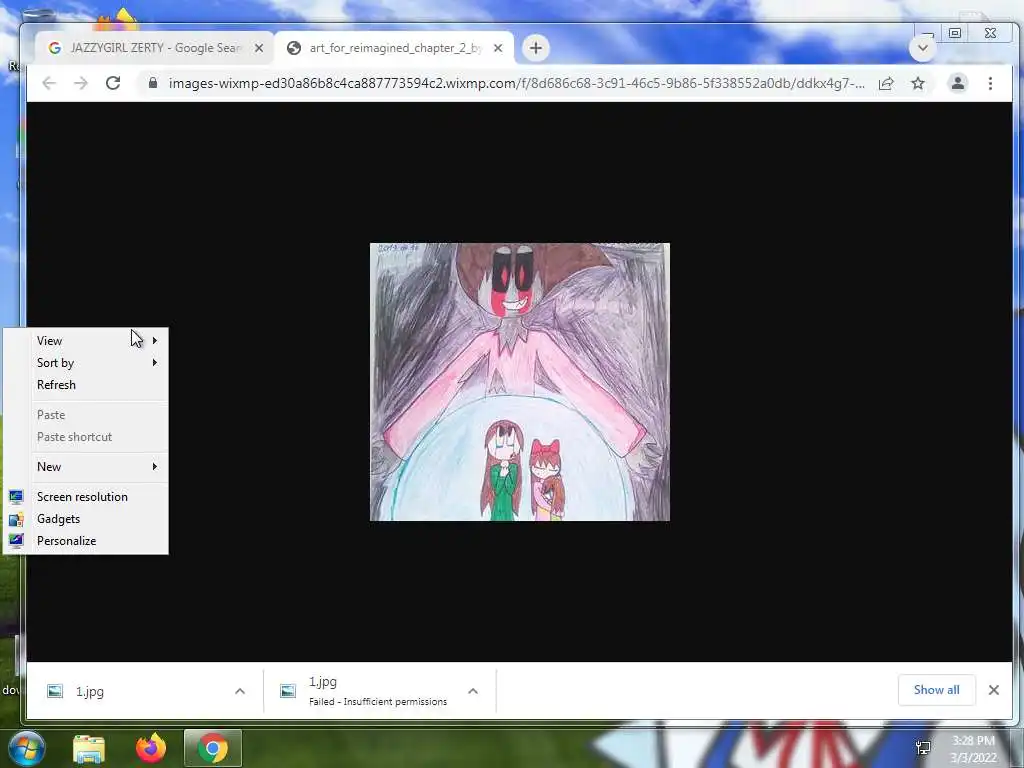The image size is (1024, 768).
Task: Expand options for the first 1.jpg download
Action: tap(240, 691)
